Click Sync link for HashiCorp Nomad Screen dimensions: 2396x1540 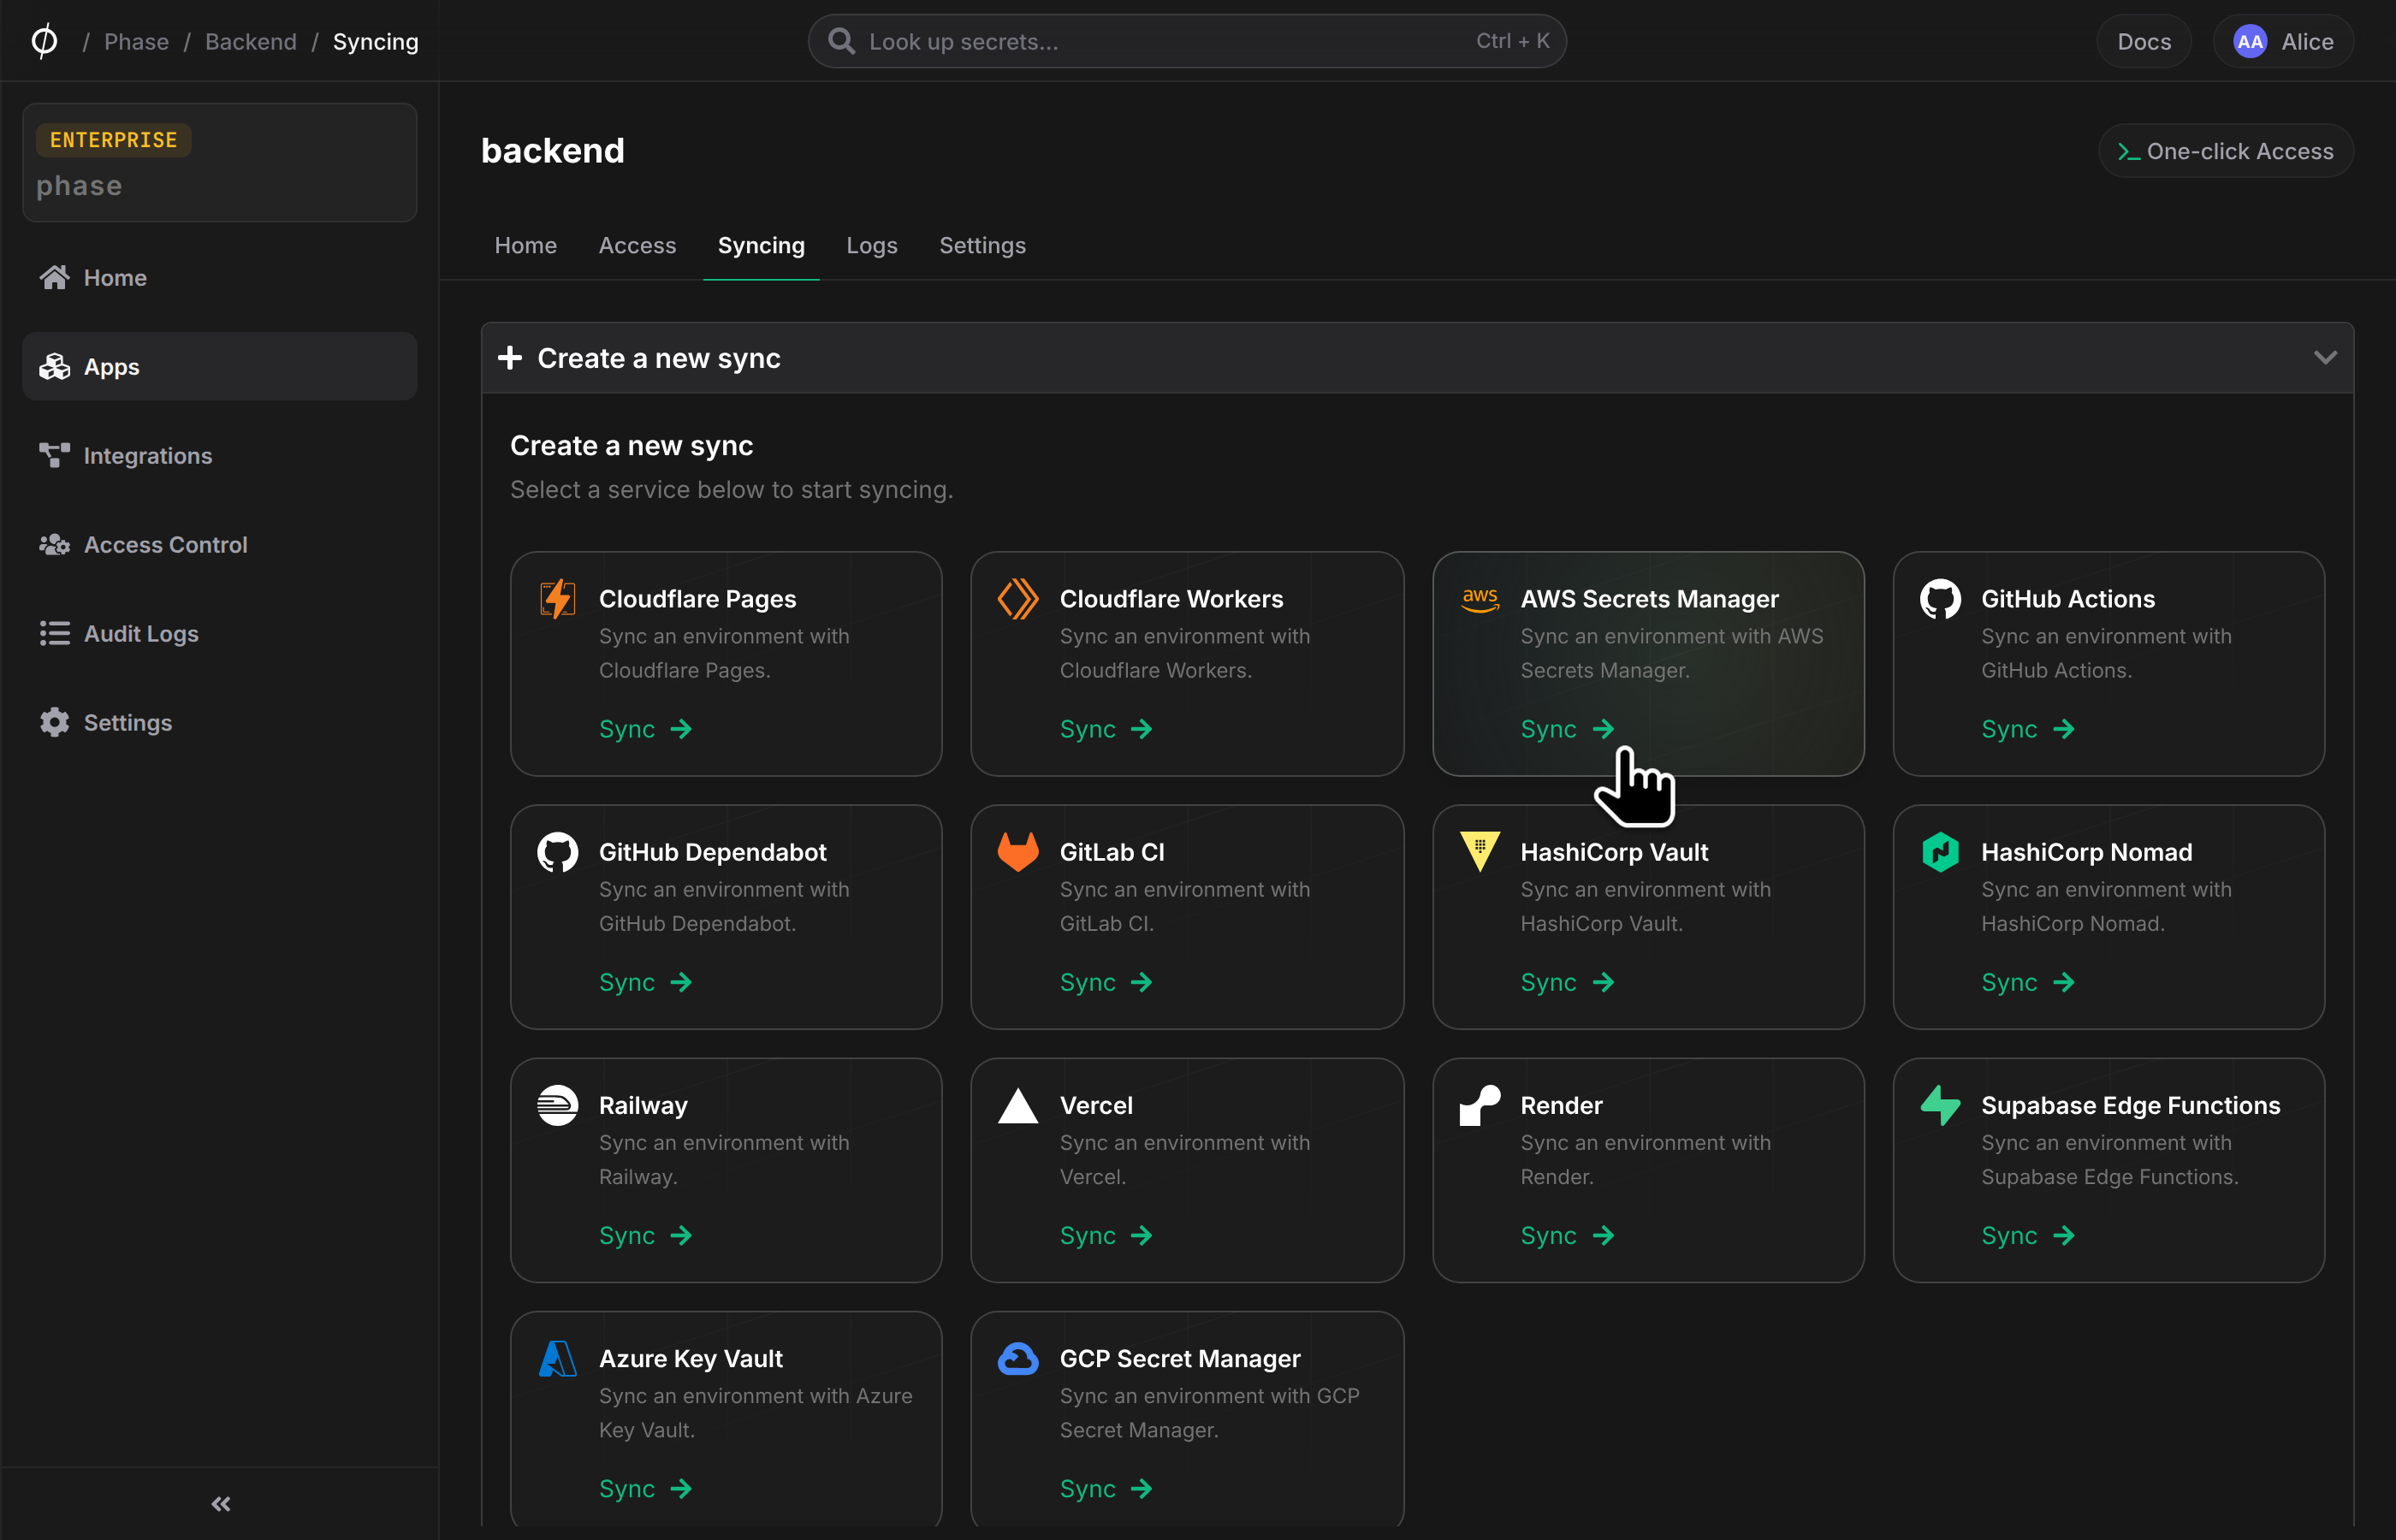(x=2028, y=982)
